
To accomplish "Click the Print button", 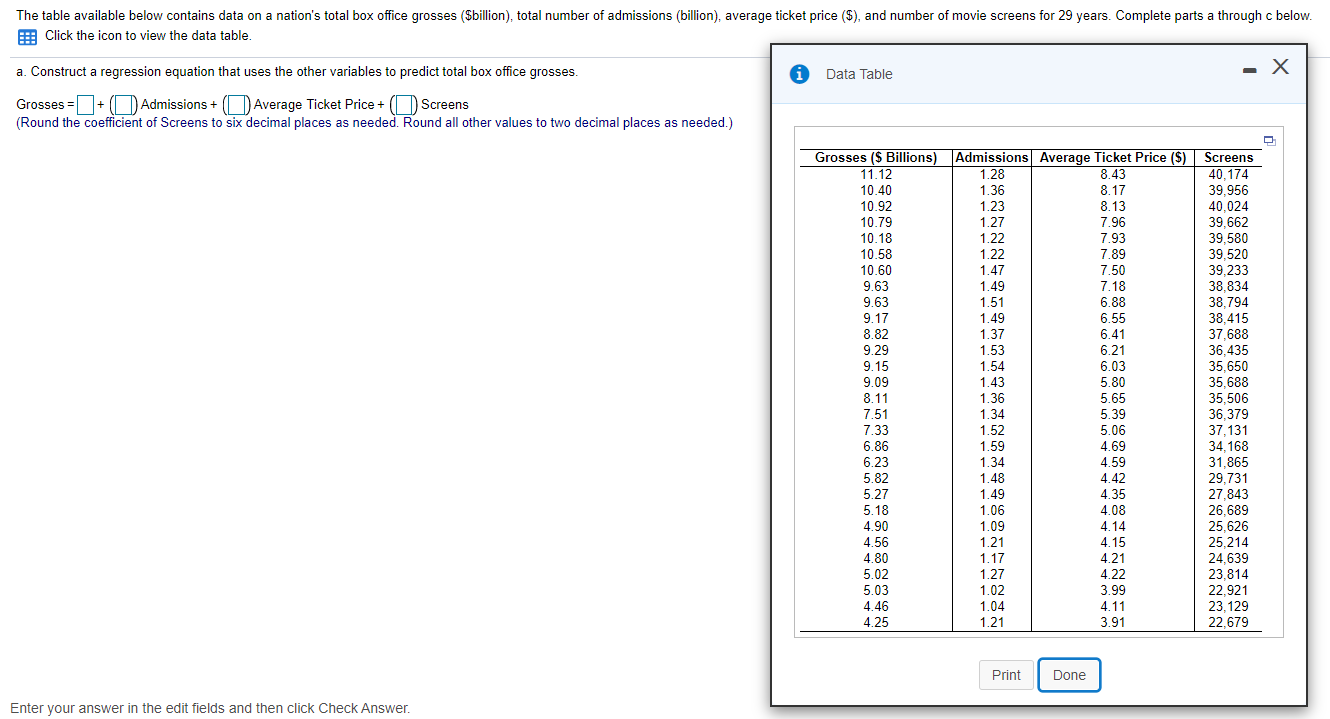I will (x=1006, y=675).
